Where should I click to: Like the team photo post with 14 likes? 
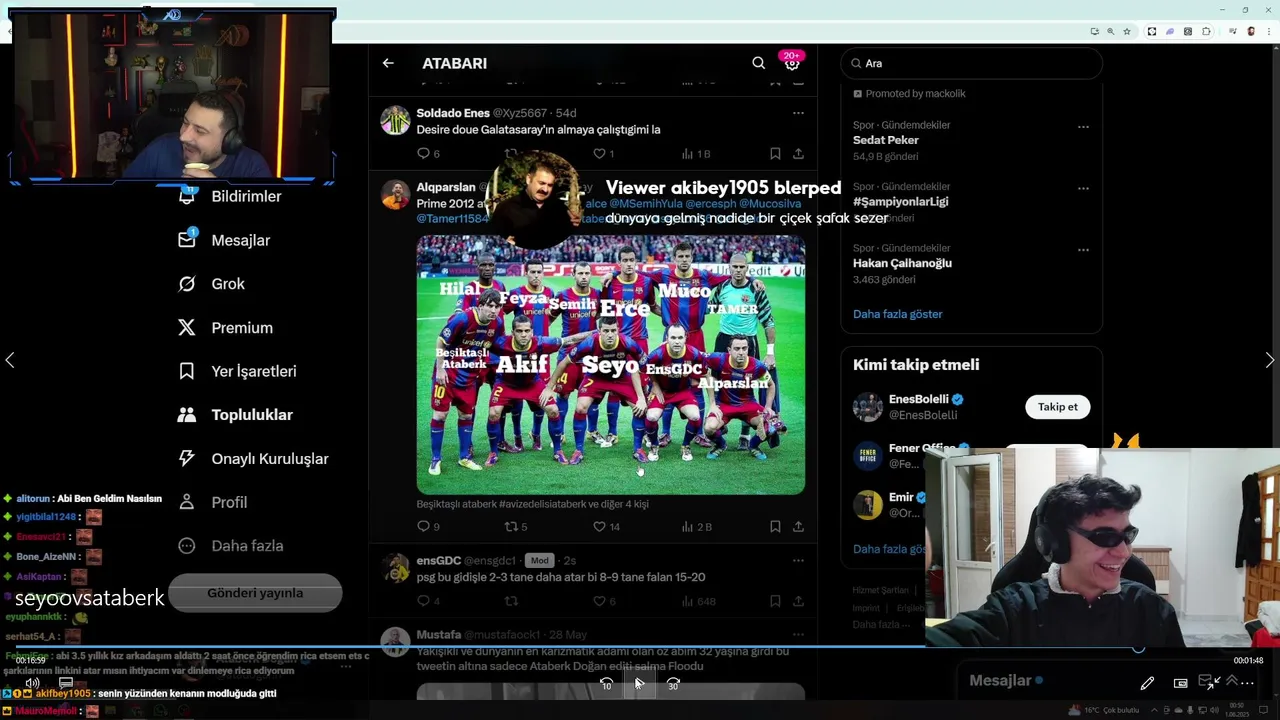(x=600, y=526)
